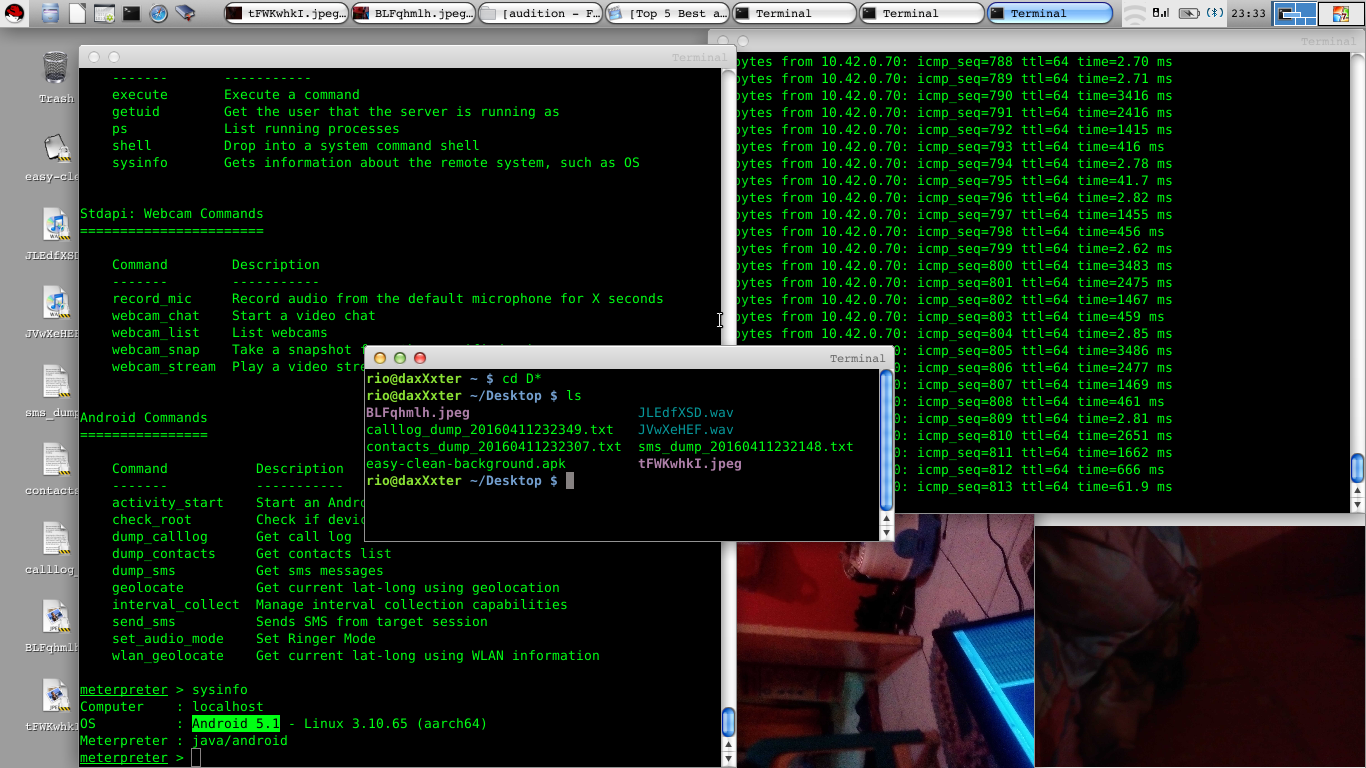Click the Bluetooth icon in the system tray
1366x768 pixels.
pyautogui.click(x=1215, y=12)
